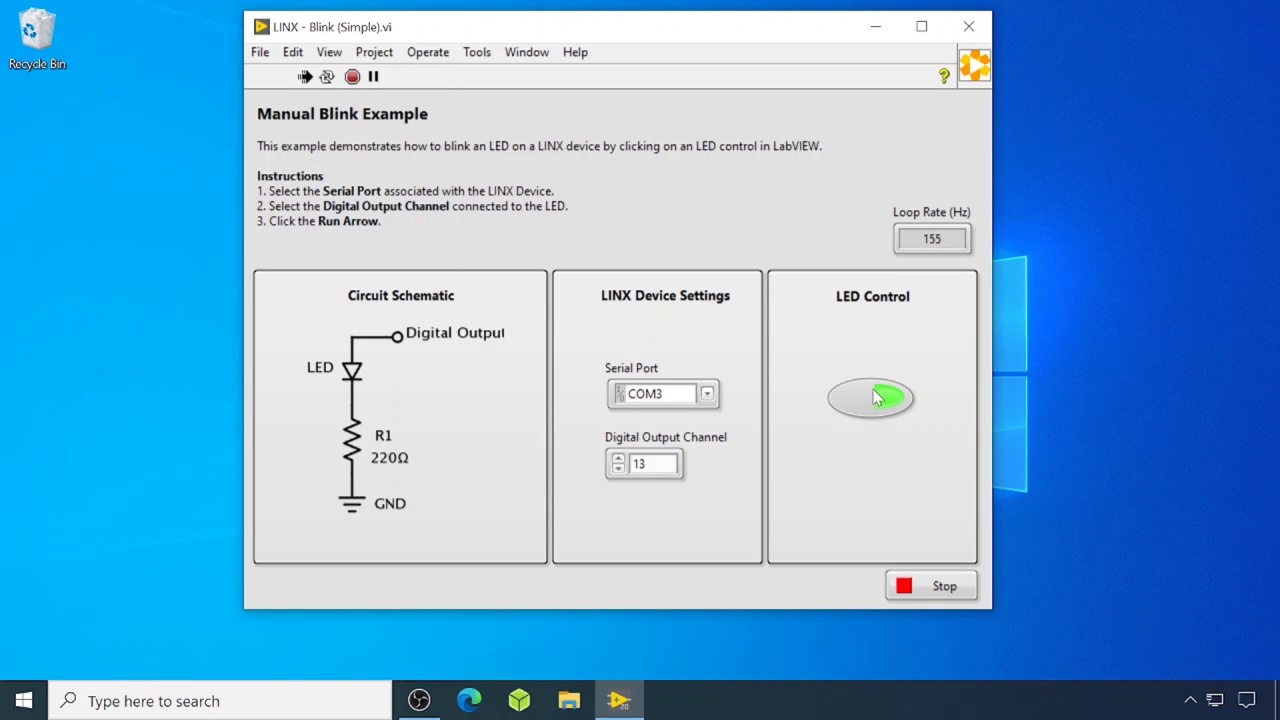Open the Operate menu
1280x720 pixels.
[x=428, y=52]
